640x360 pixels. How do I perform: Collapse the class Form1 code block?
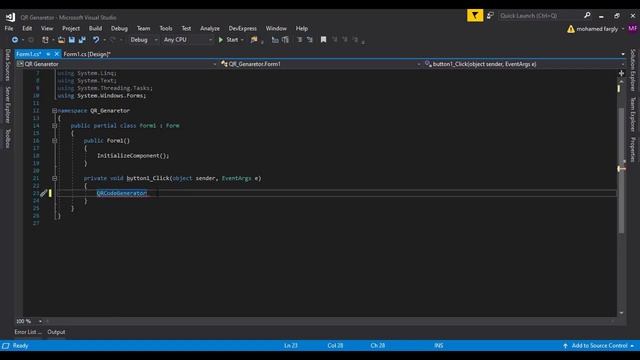[x=54, y=126]
